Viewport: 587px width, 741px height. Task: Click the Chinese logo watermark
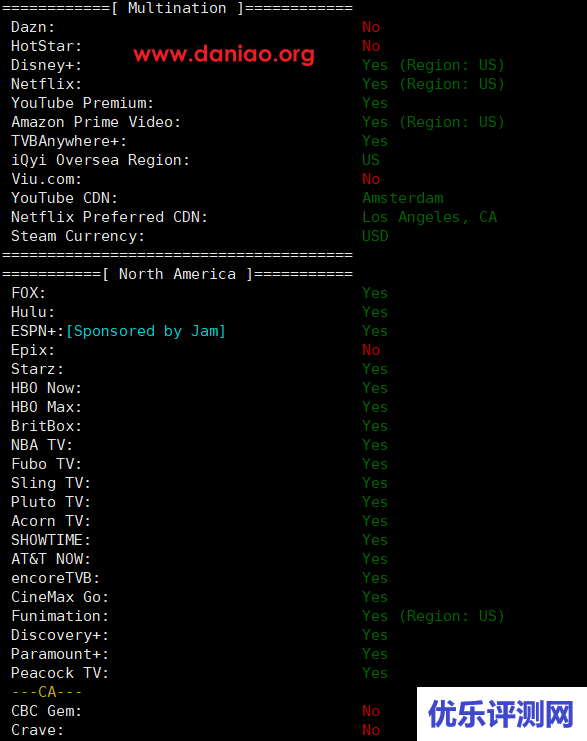(x=501, y=714)
